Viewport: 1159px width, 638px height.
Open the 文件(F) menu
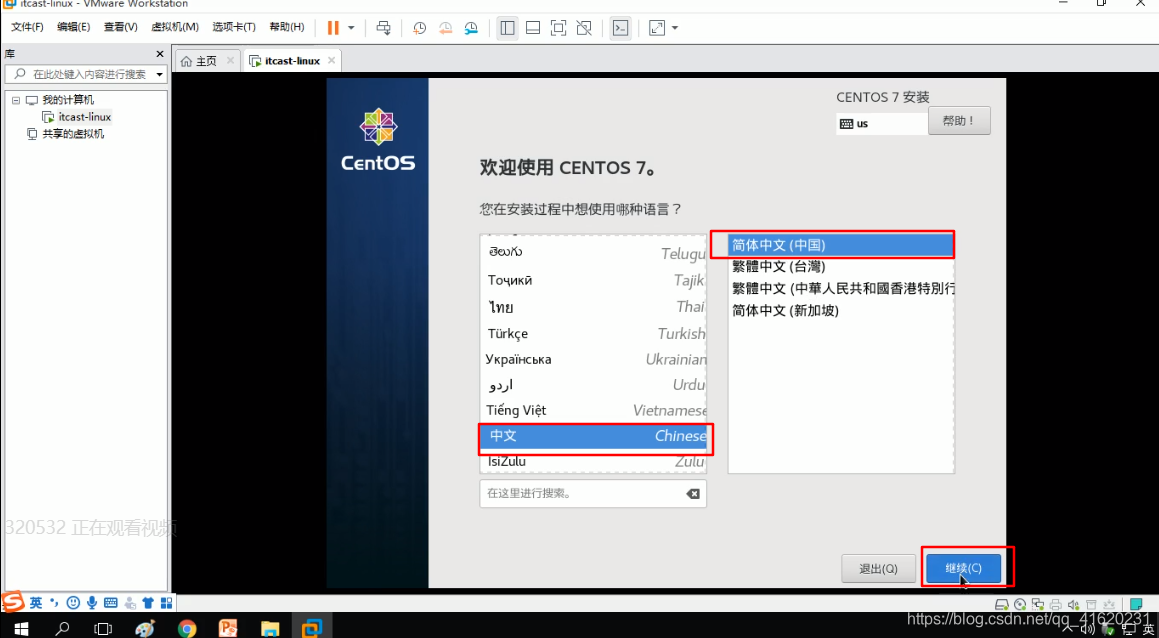[27, 27]
